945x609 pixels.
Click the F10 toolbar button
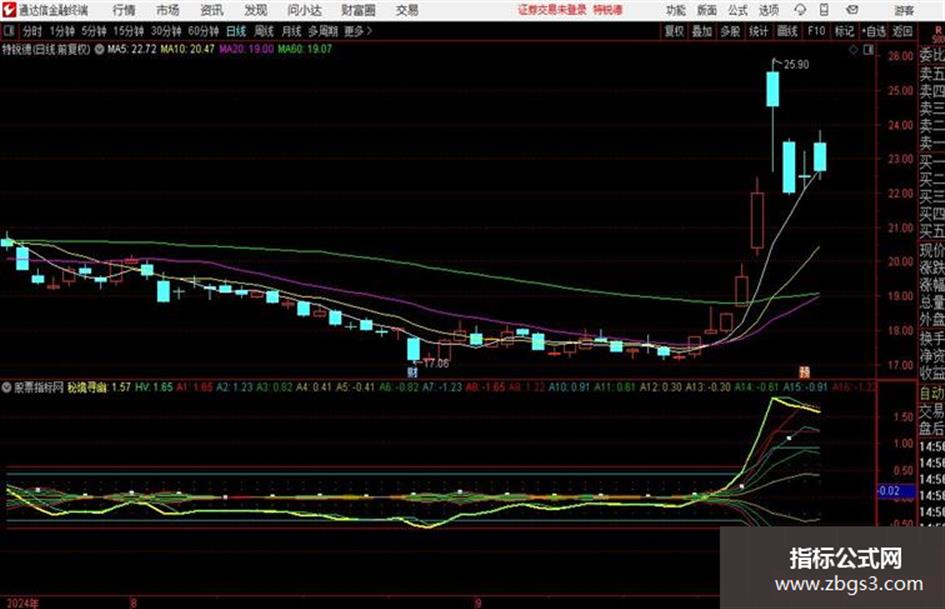click(816, 31)
